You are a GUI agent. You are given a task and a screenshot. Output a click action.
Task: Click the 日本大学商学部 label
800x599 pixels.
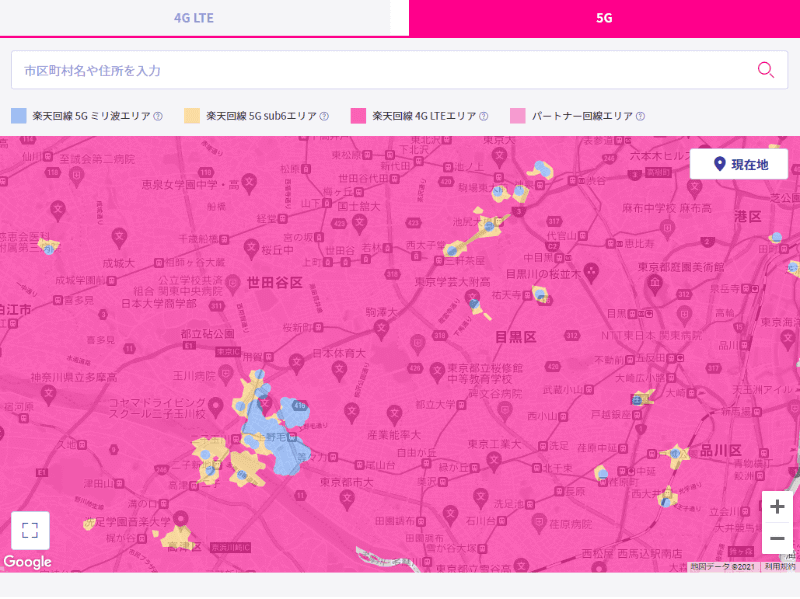[x=159, y=304]
